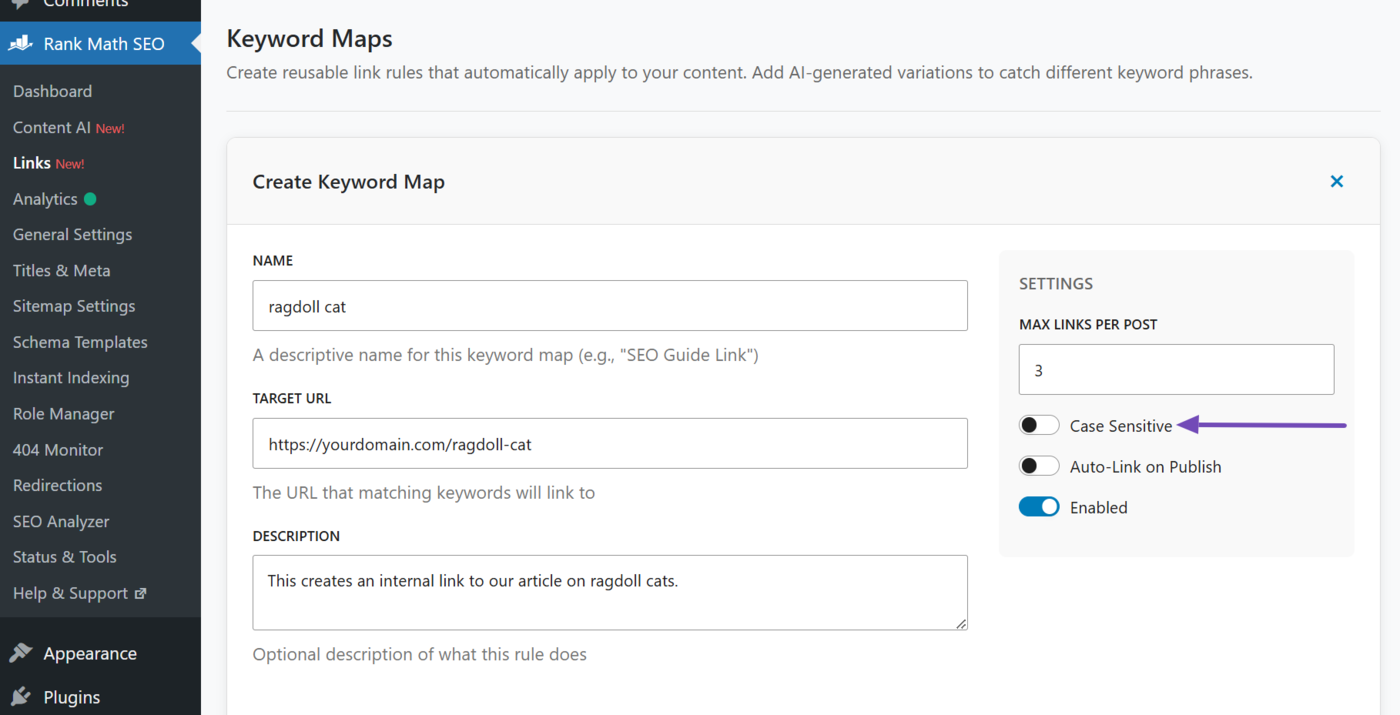This screenshot has width=1400, height=715.
Task: Click the Rank Math SEO sidebar icon
Action: click(x=20, y=43)
